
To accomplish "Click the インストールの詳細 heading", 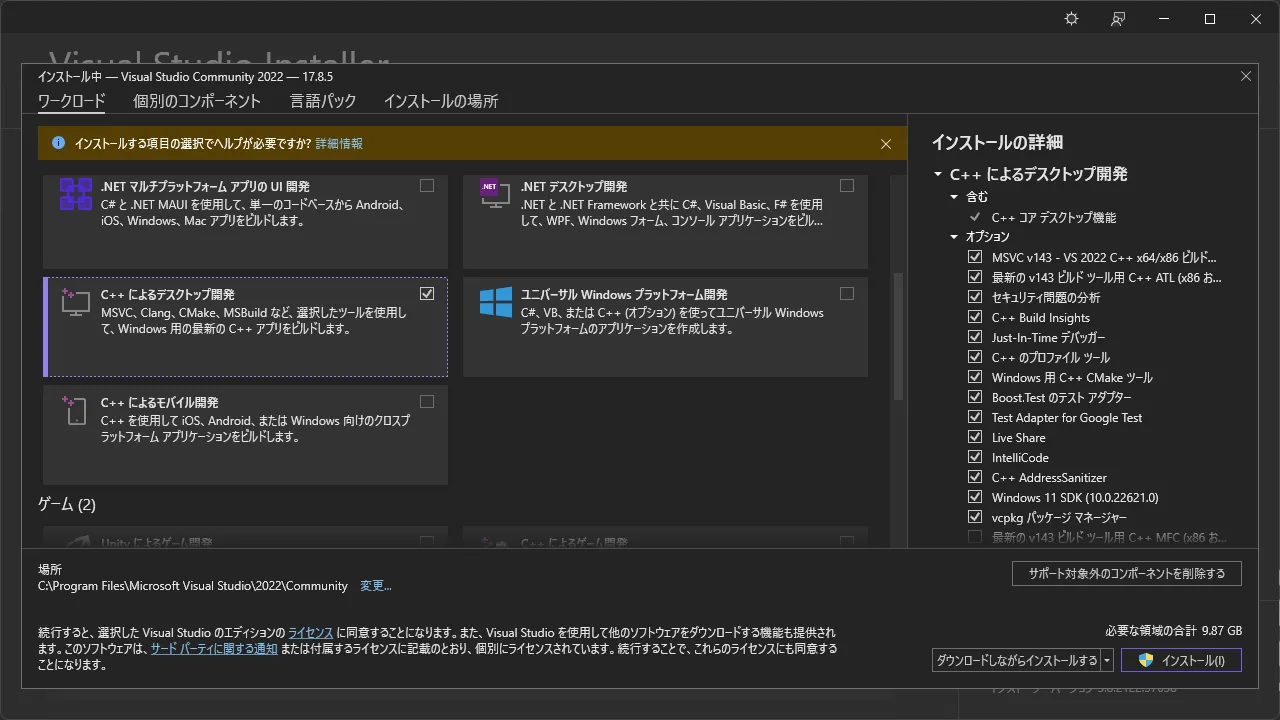I will (x=997, y=142).
